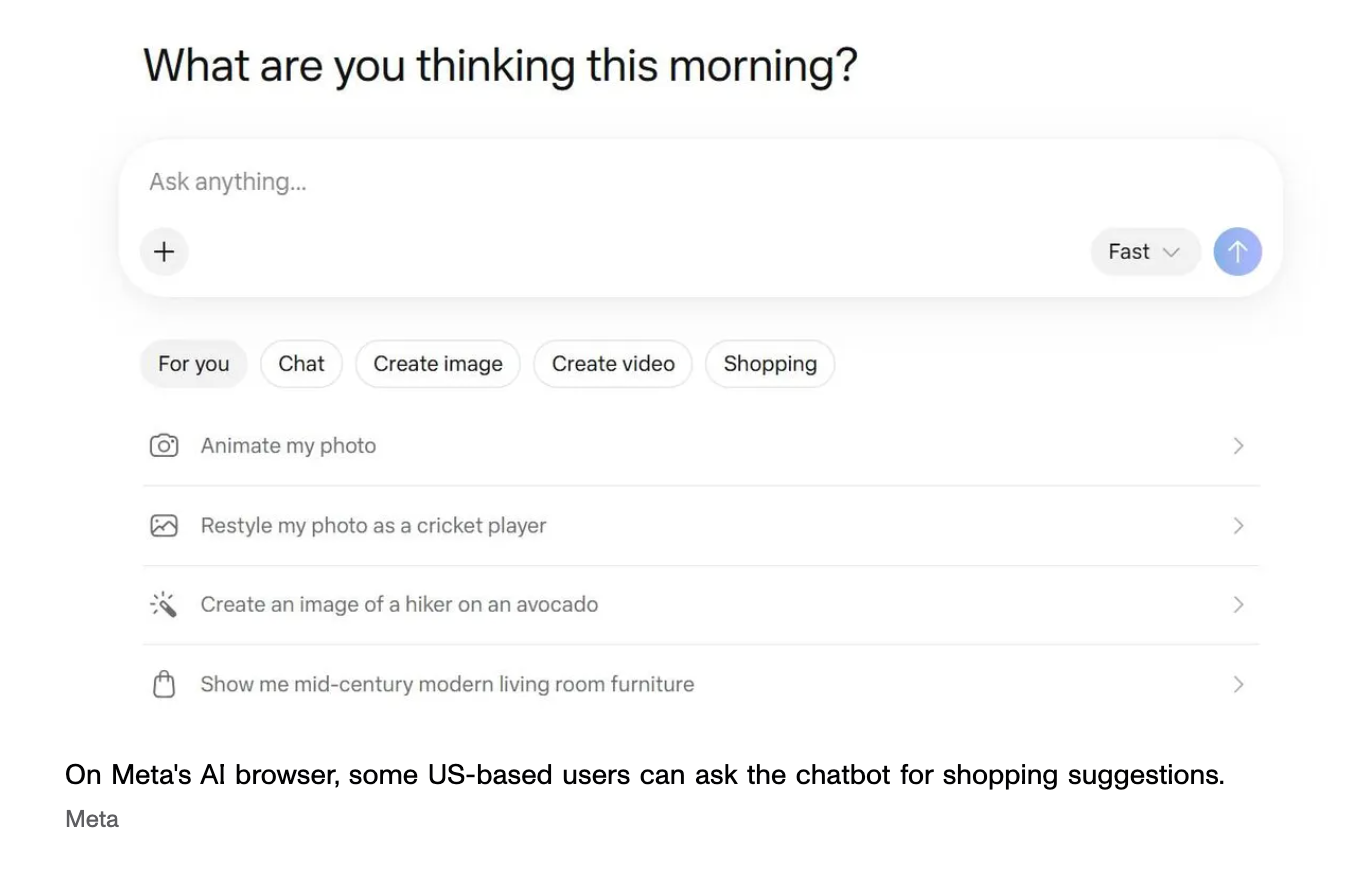Expand the Animate my photo suggestion chevron
The height and width of the screenshot is (882, 1362).
tap(1238, 446)
